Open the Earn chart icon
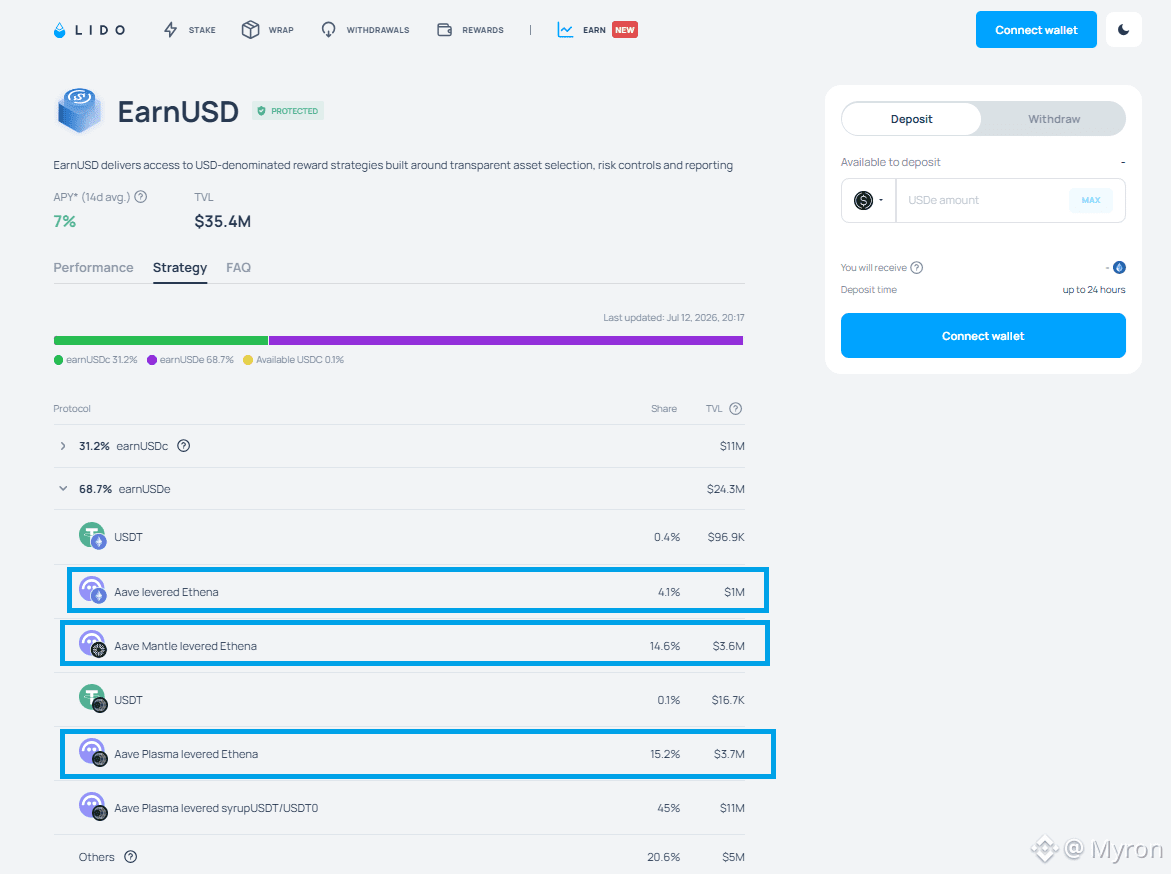The height and width of the screenshot is (874, 1171). click(565, 30)
